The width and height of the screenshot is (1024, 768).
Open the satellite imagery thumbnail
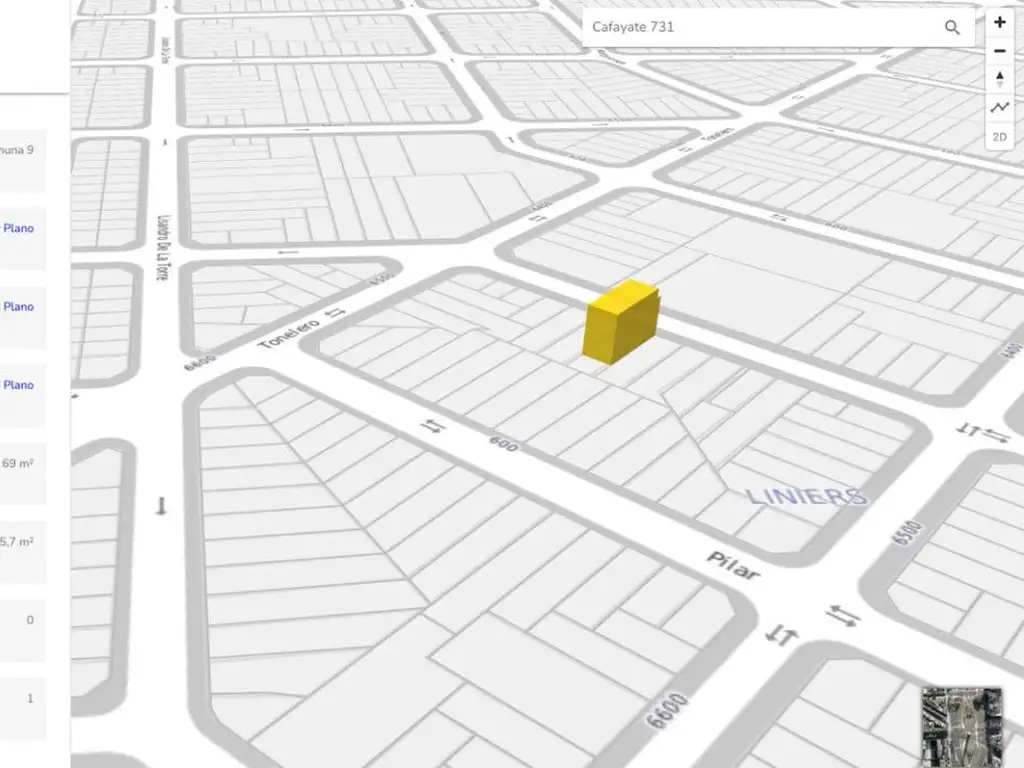point(961,726)
